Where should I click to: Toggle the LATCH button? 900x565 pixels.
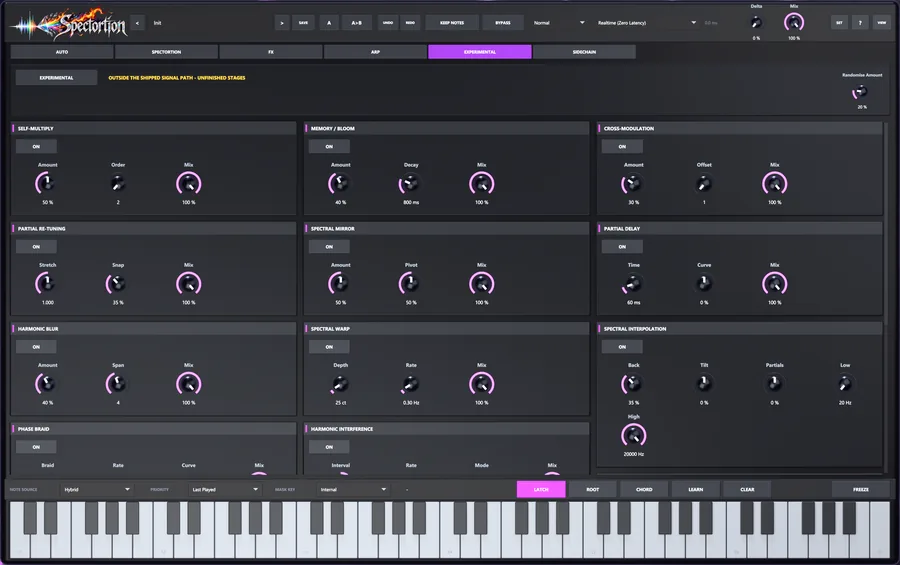(541, 489)
